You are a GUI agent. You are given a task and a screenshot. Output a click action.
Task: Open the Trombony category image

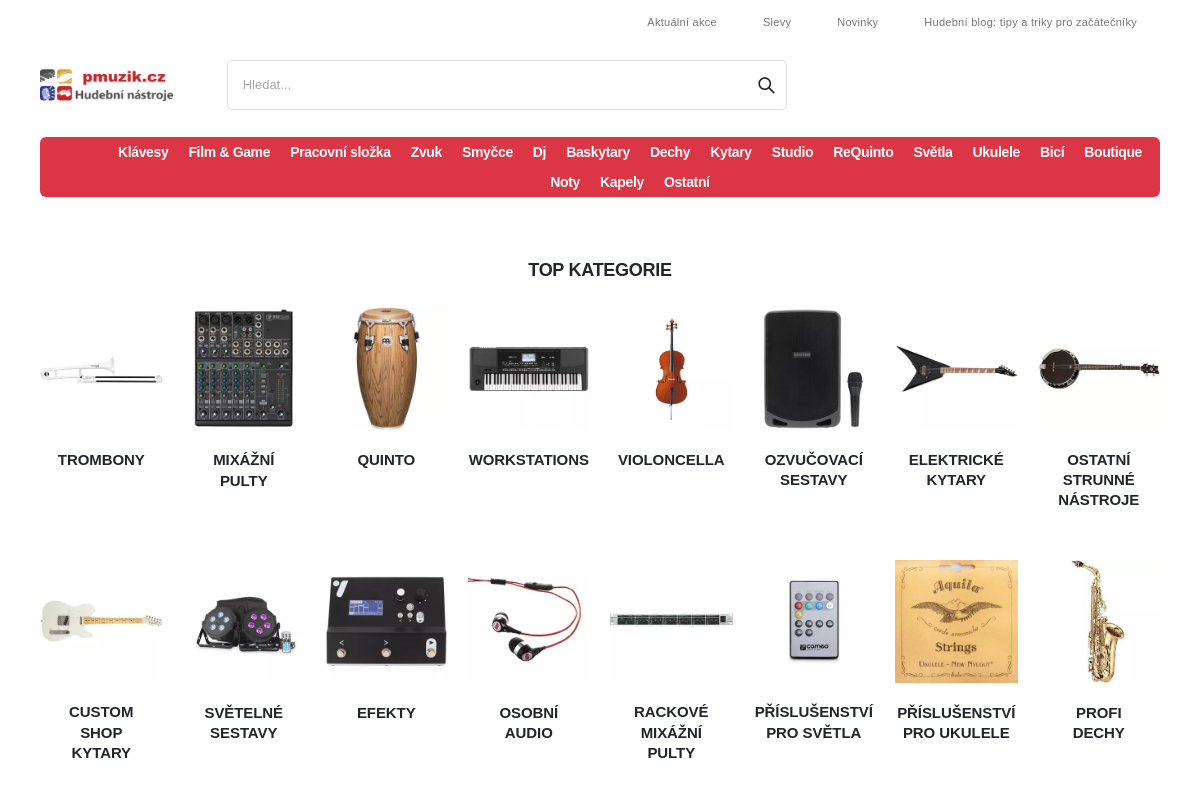(x=101, y=370)
